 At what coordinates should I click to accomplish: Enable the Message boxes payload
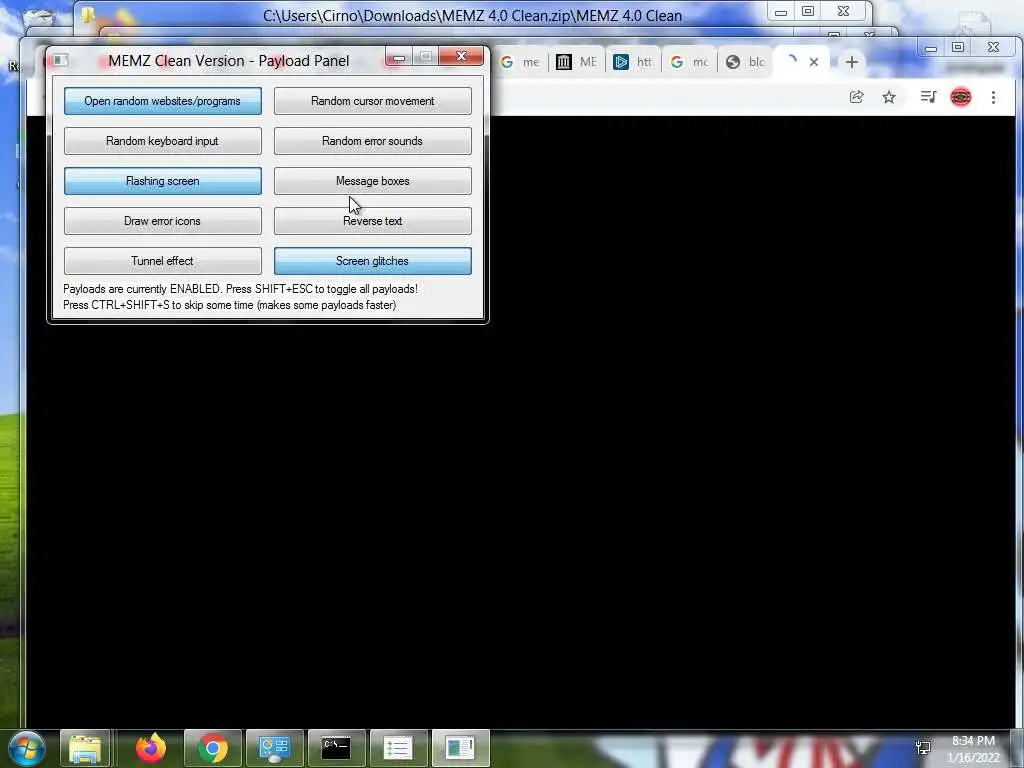click(372, 181)
